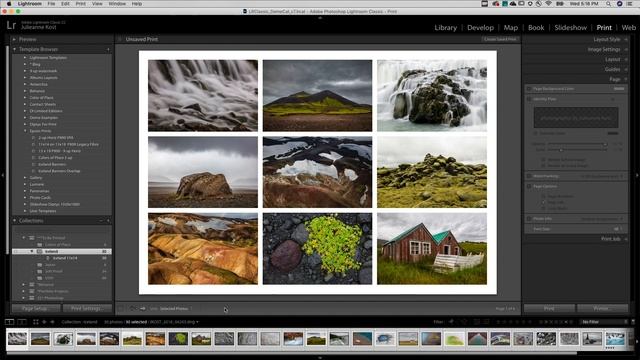Click the Page Setup button
The width and height of the screenshot is (640, 360).
click(x=36, y=309)
